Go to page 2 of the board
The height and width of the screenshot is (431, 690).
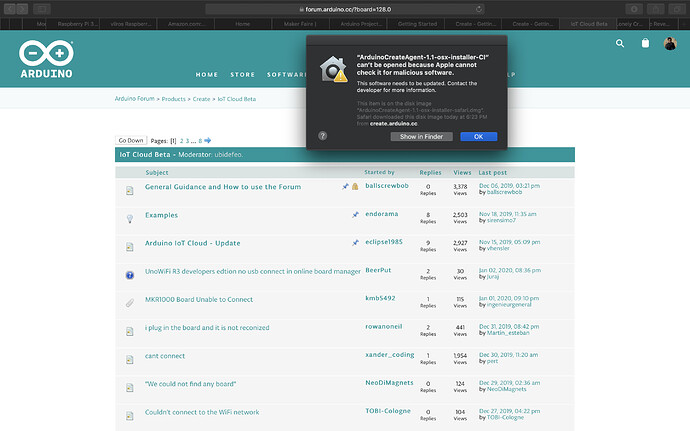(x=181, y=141)
